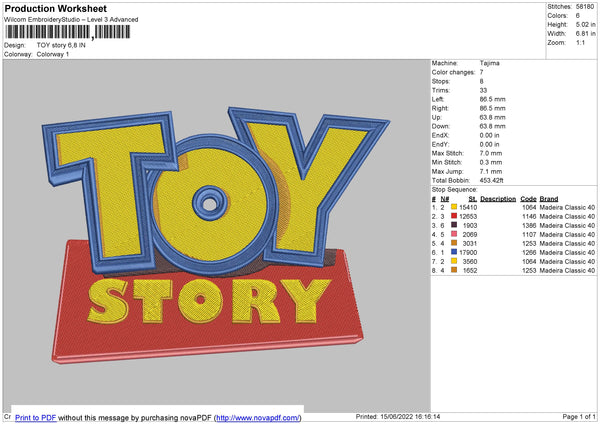Image resolution: width=600 pixels, height=424 pixels.
Task: Click the Width value 6.81 in
Action: click(585, 34)
